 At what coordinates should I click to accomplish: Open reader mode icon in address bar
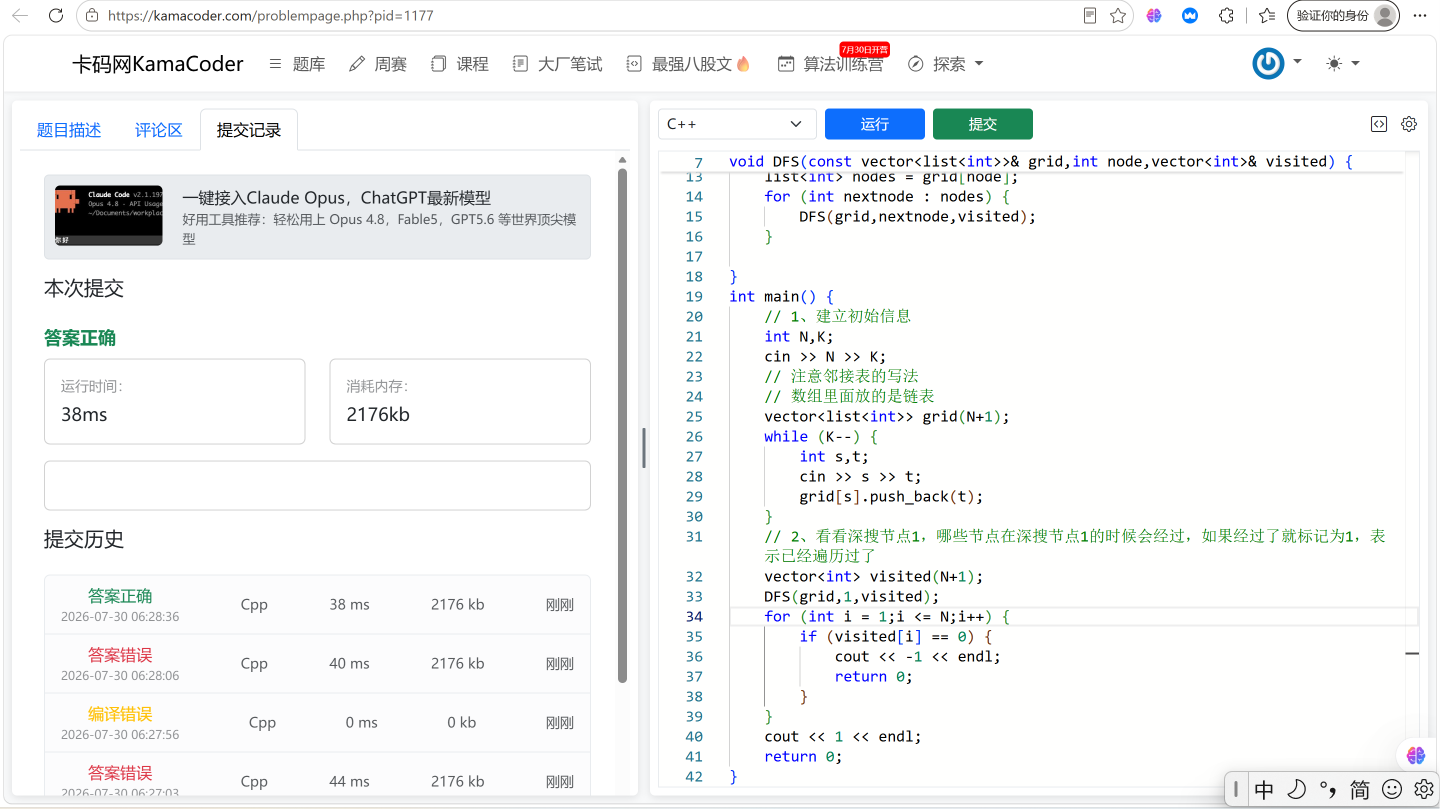click(1091, 16)
